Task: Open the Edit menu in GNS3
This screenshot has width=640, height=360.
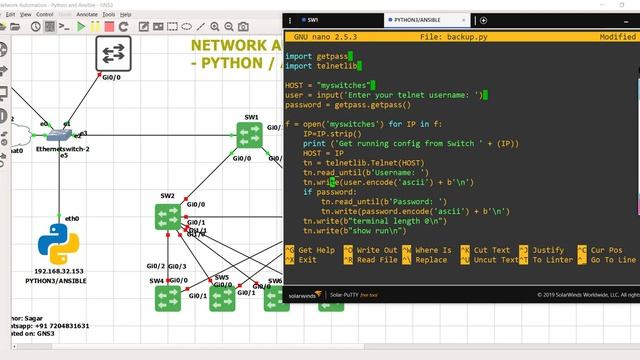Action: pyautogui.click(x=10, y=14)
